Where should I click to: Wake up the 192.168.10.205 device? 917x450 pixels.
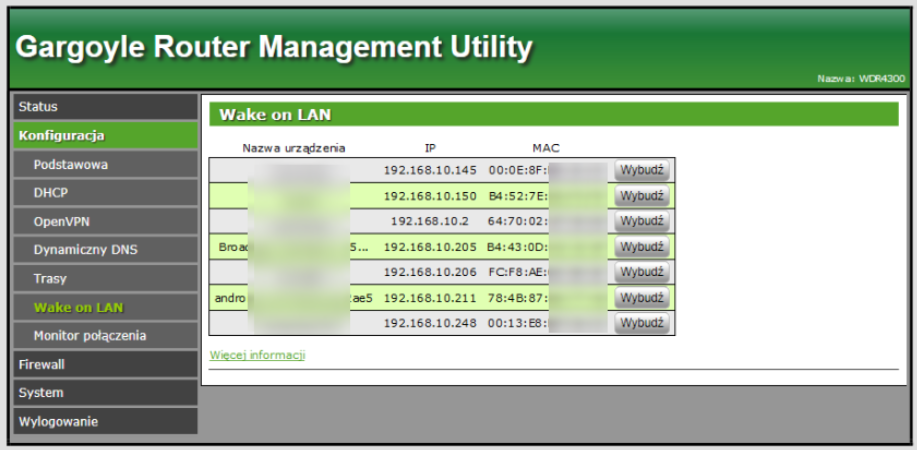tap(641, 247)
